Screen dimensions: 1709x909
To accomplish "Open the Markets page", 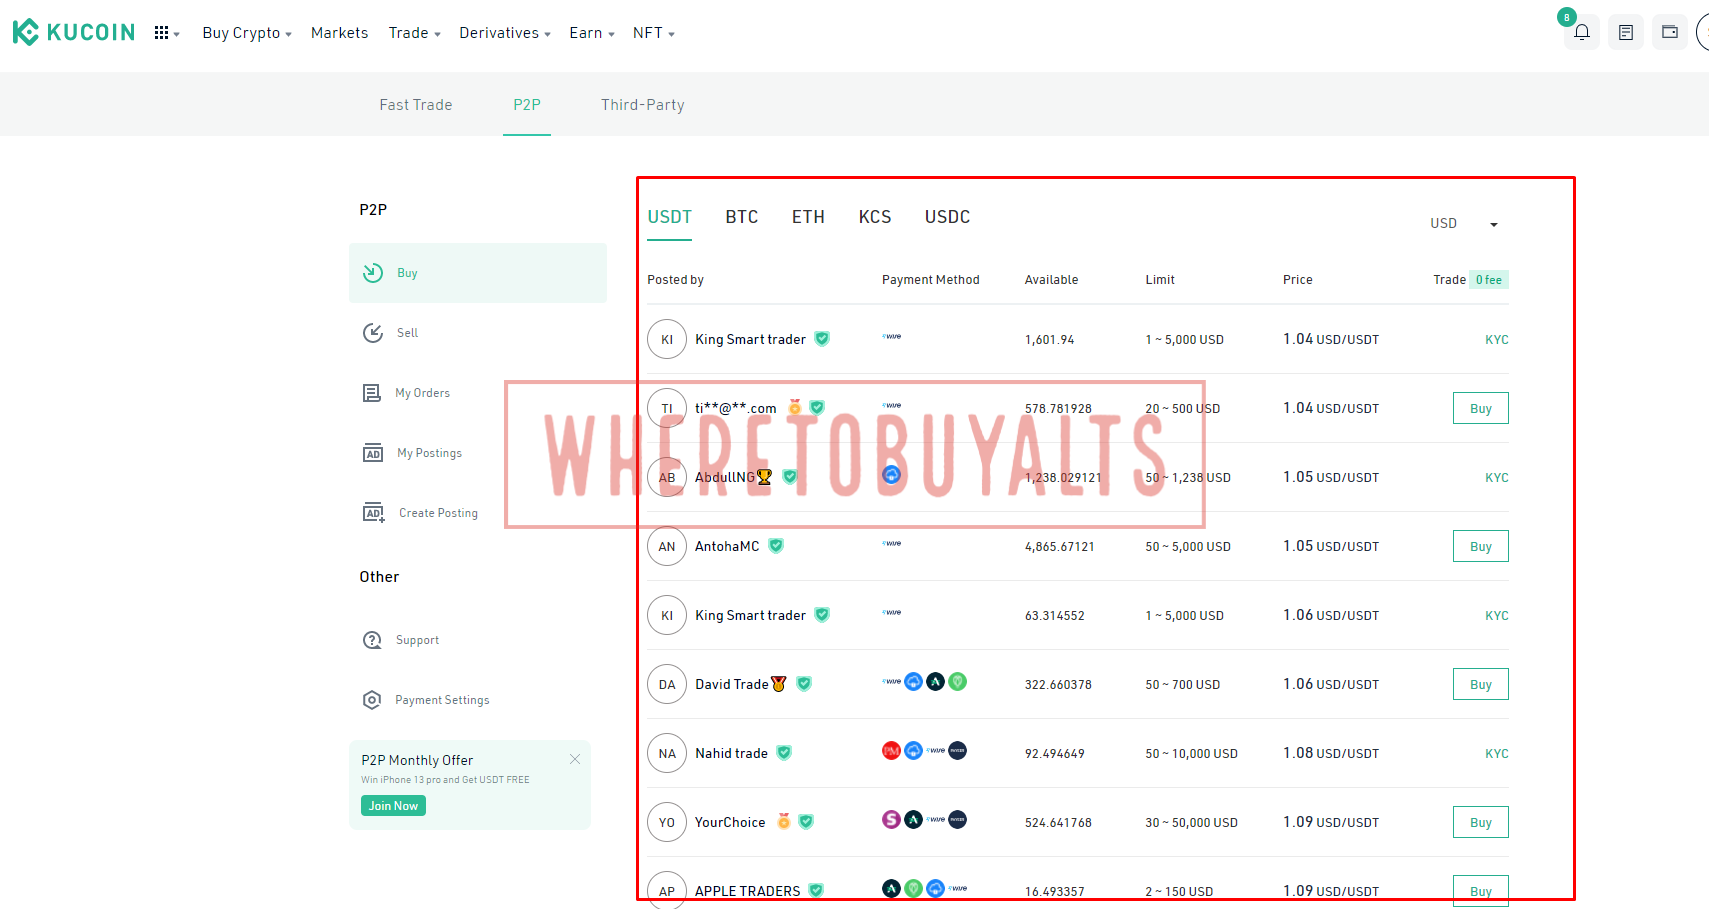I will pyautogui.click(x=339, y=33).
